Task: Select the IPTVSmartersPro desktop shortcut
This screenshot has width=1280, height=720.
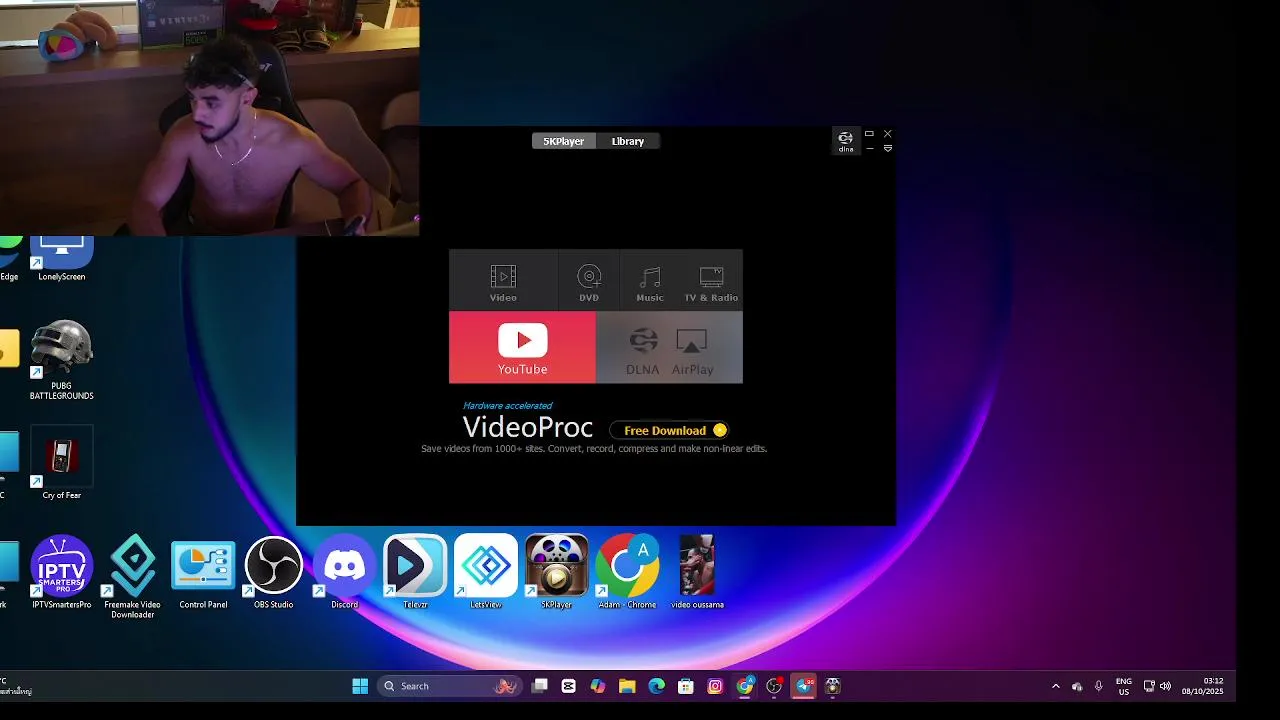Action: (62, 572)
